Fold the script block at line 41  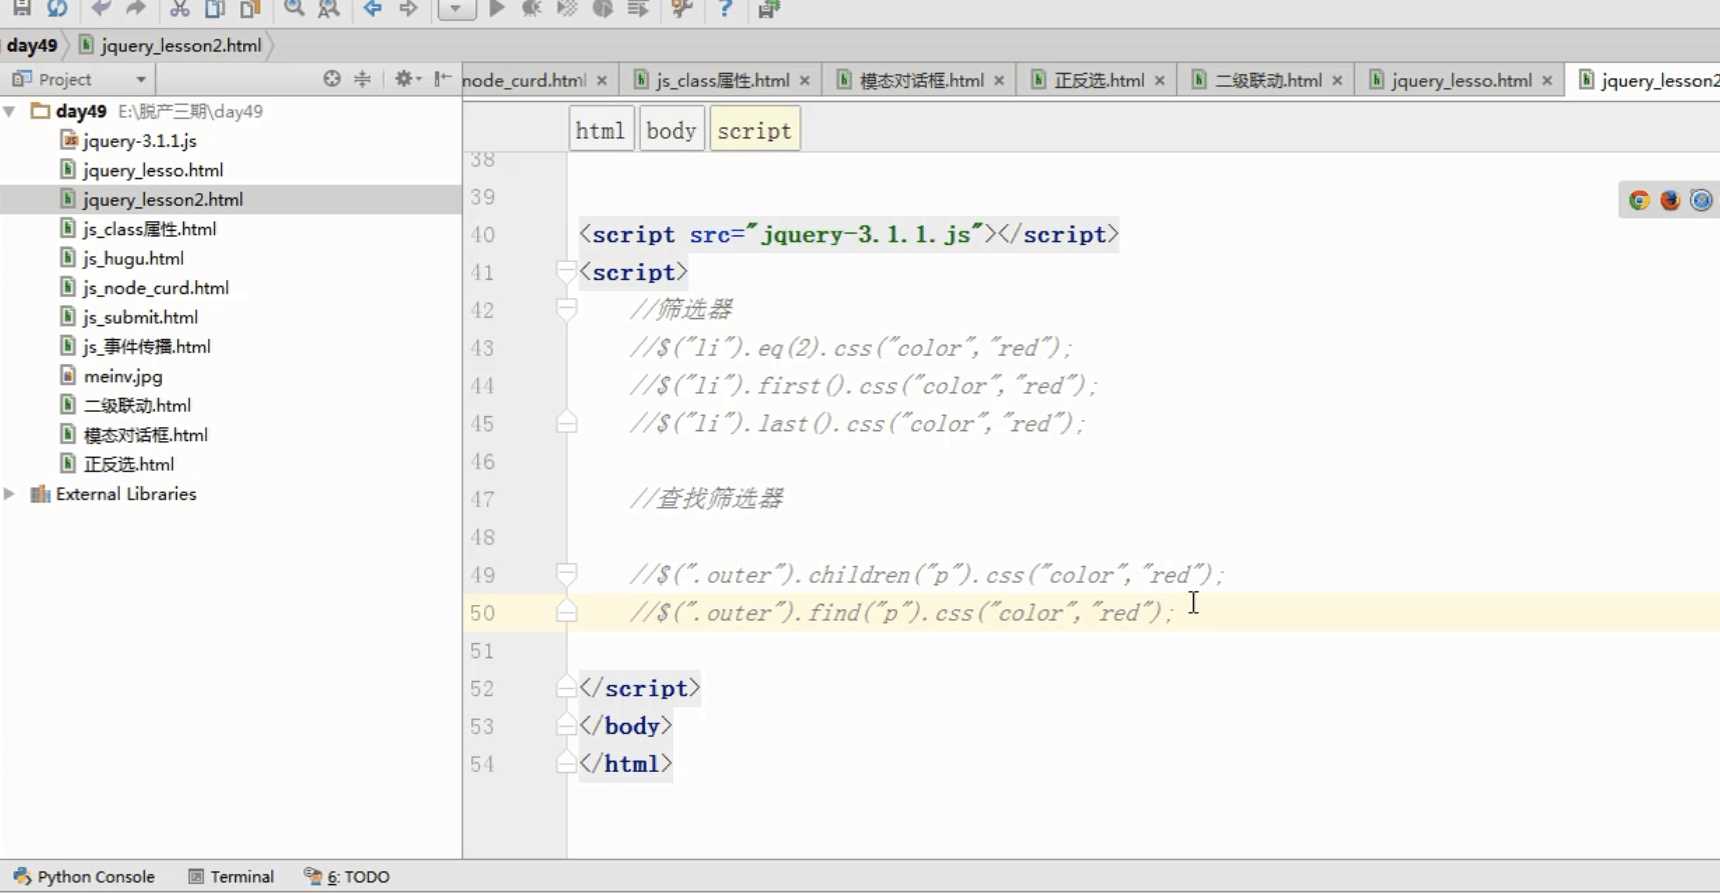(x=566, y=271)
